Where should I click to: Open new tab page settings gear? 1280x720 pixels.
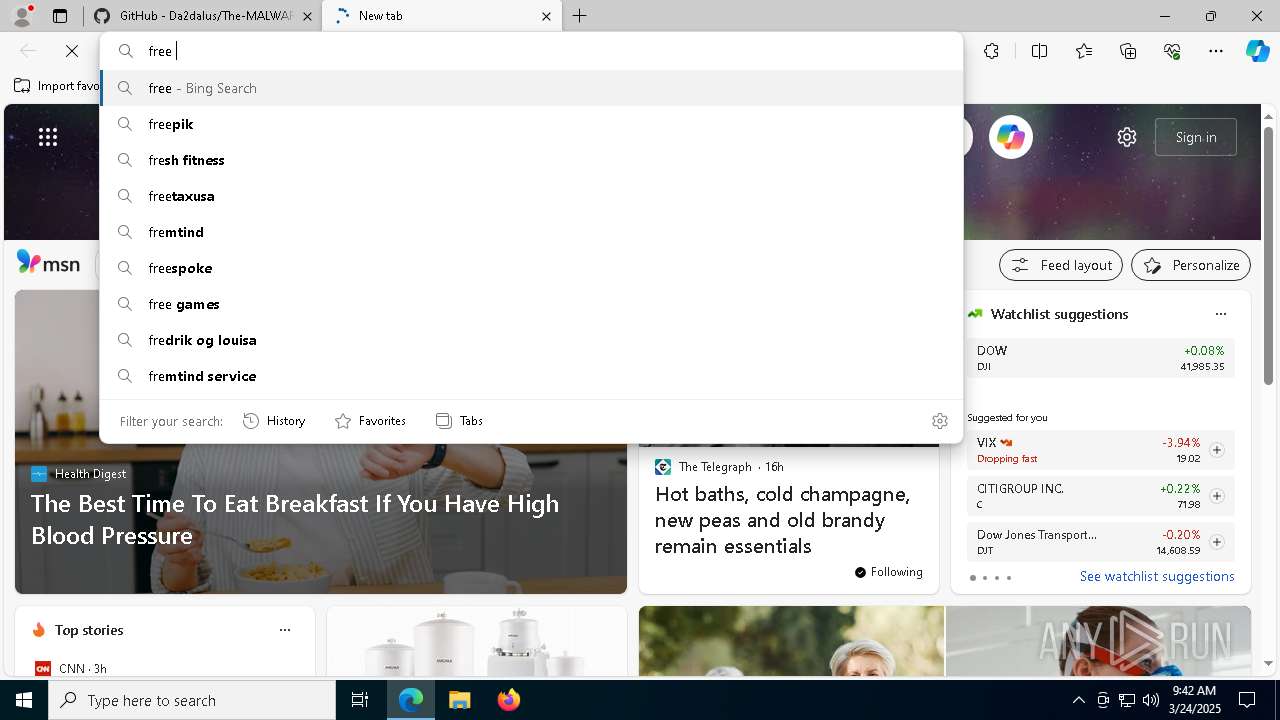1127,137
